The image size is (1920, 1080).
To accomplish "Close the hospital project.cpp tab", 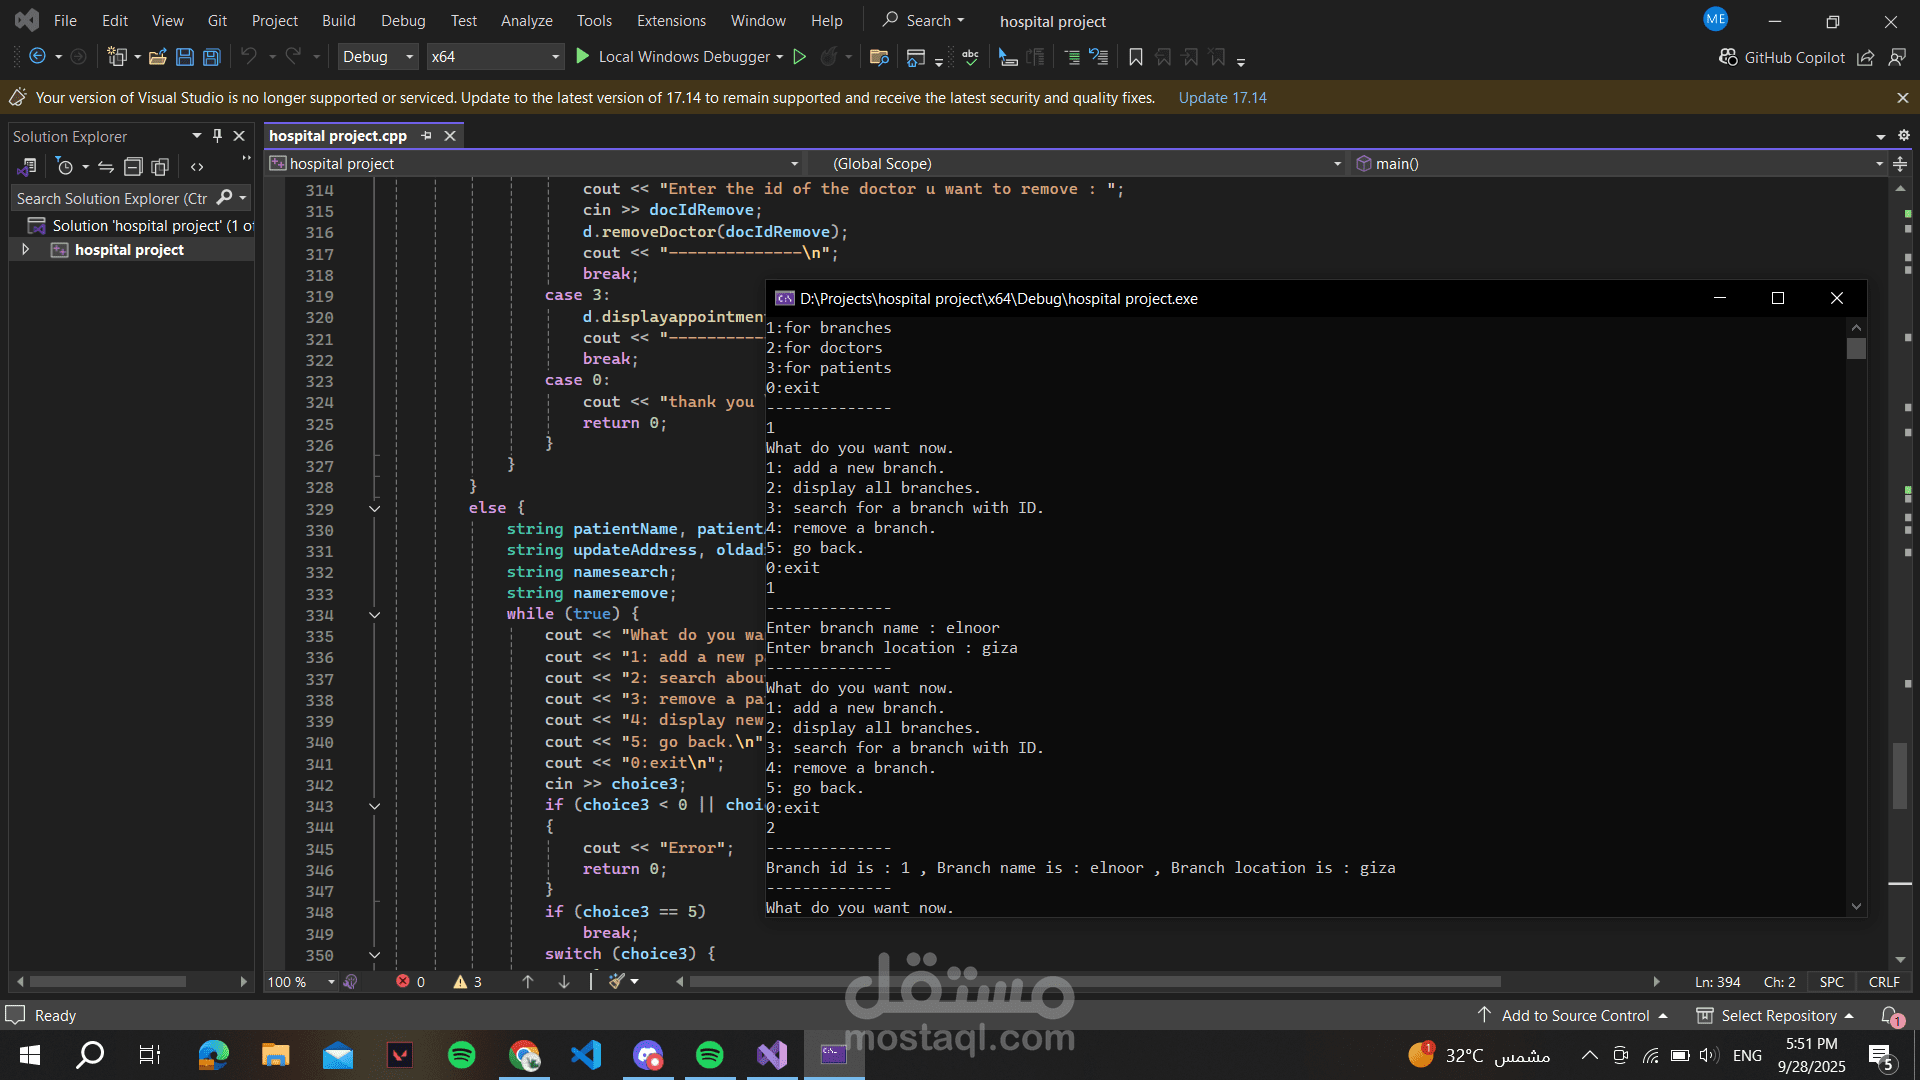I will coord(450,136).
